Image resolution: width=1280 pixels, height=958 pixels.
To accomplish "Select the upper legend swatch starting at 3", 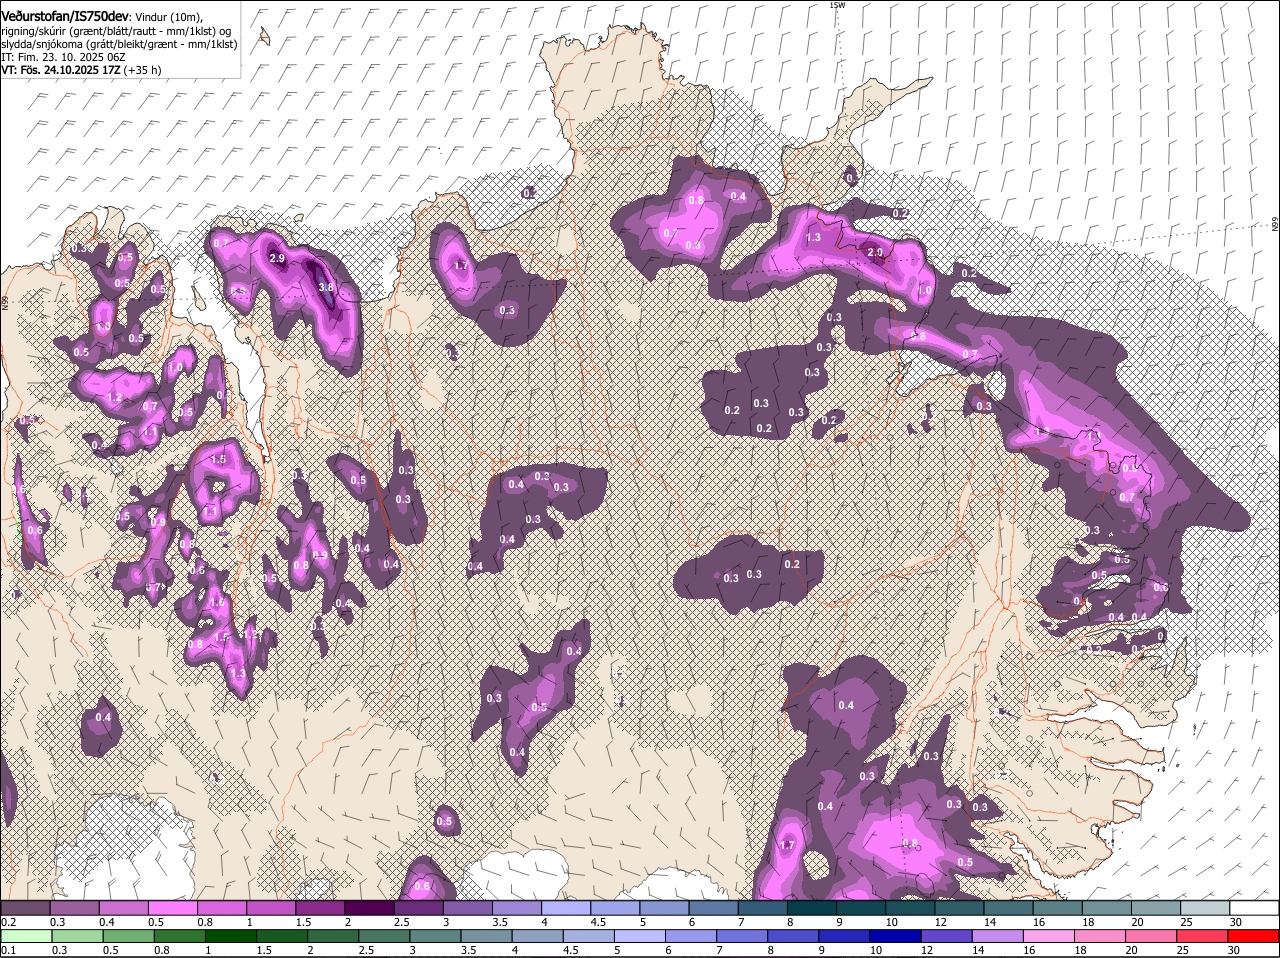I will point(468,908).
